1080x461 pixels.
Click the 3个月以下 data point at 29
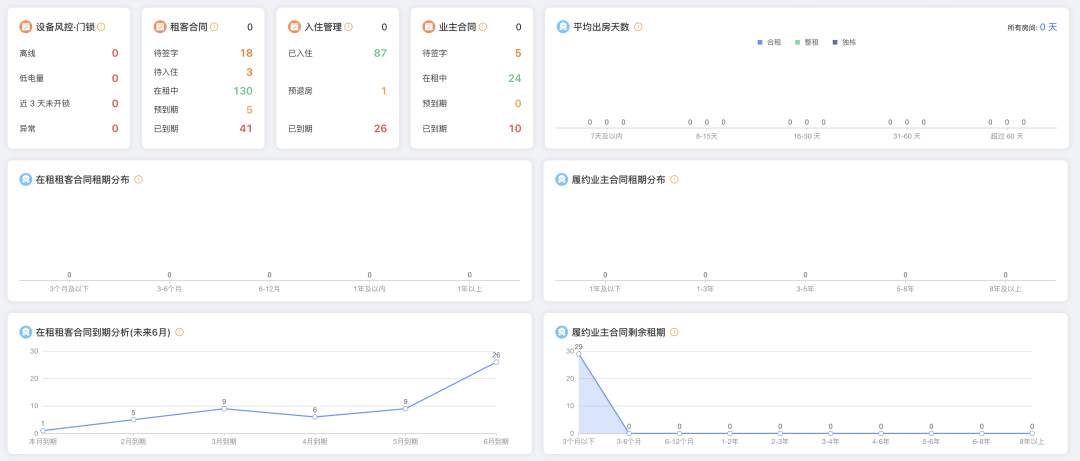point(579,354)
